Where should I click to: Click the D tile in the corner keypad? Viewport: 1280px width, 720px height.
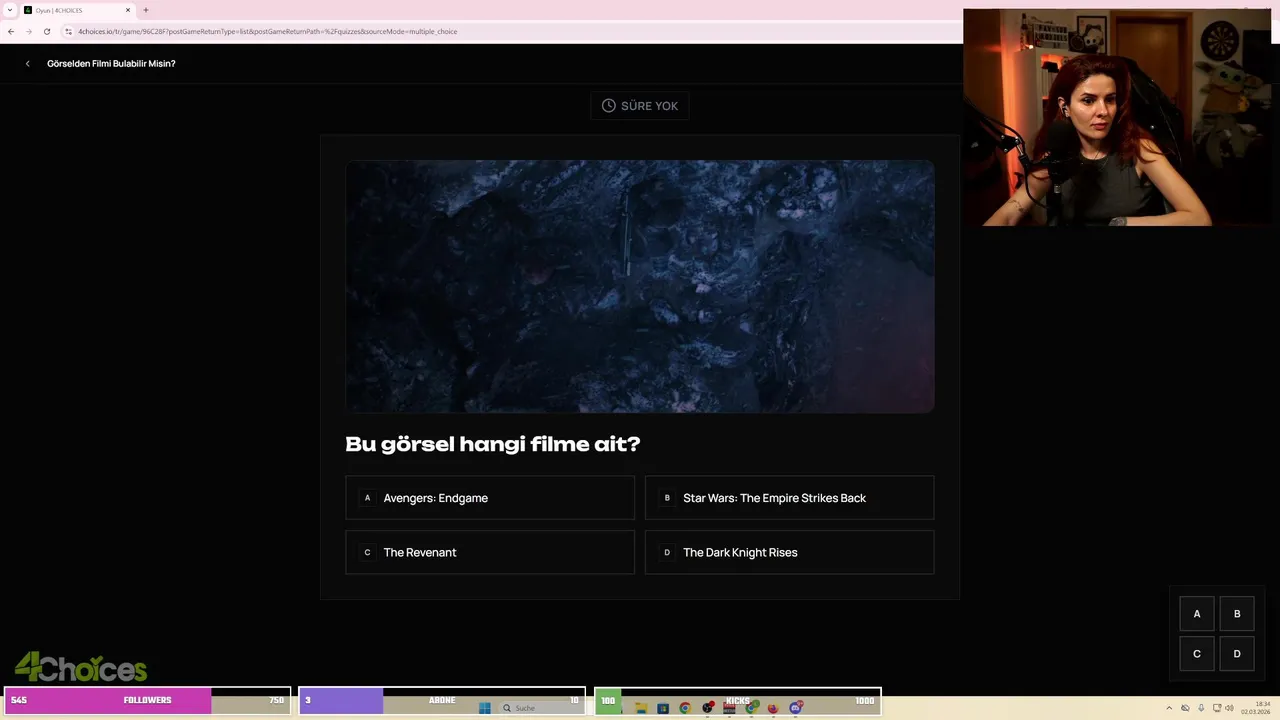[x=1237, y=654]
